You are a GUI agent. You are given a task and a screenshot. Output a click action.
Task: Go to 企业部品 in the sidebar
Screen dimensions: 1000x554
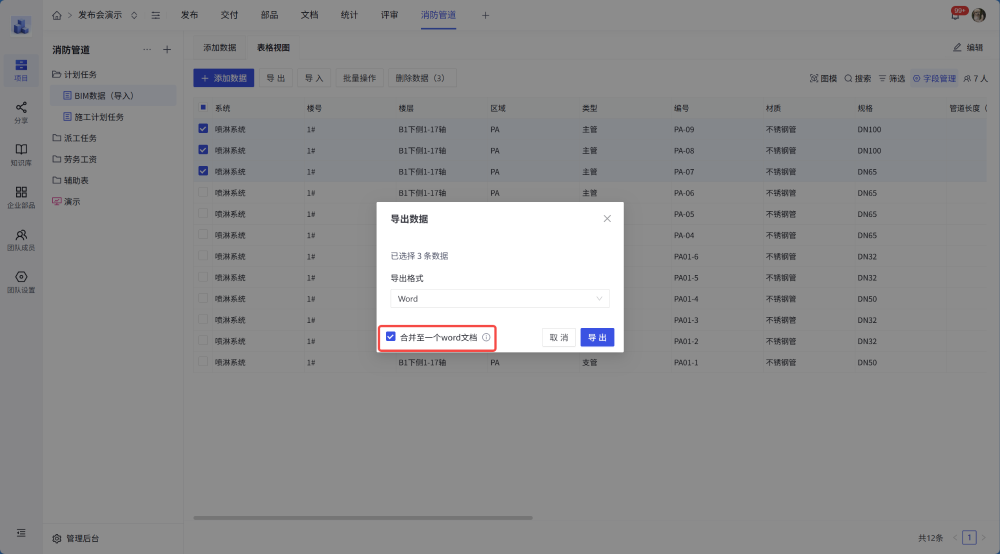tap(21, 196)
